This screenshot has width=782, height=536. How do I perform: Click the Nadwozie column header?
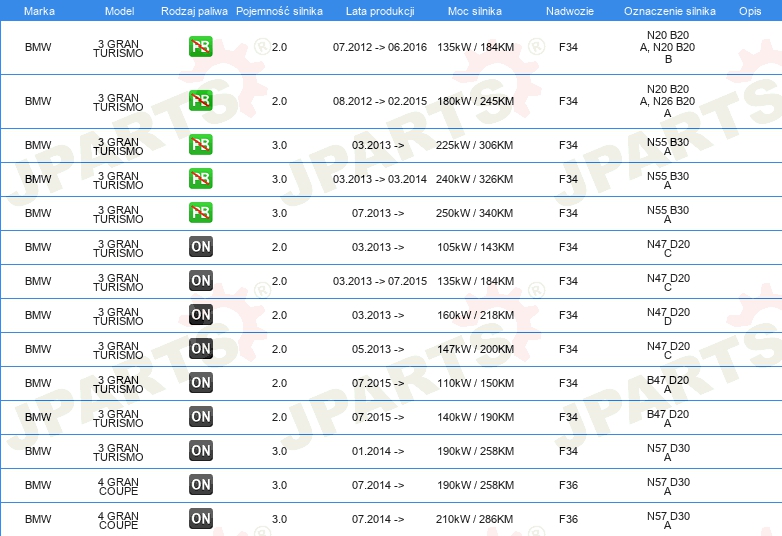click(x=570, y=11)
